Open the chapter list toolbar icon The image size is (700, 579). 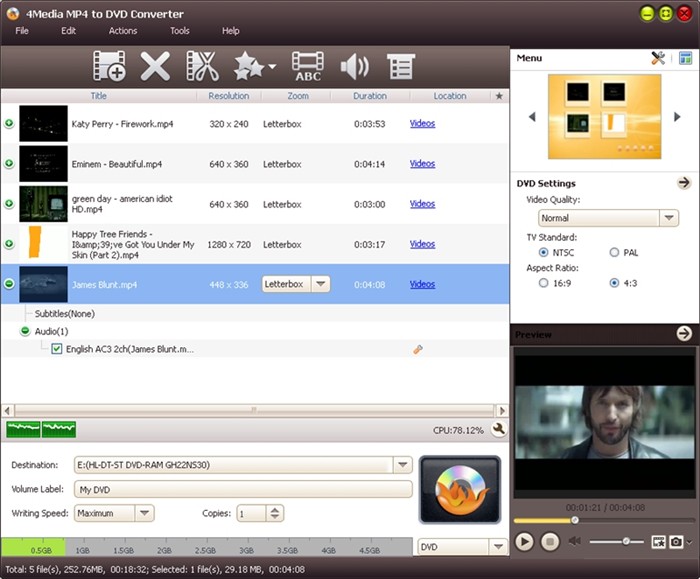click(x=400, y=67)
